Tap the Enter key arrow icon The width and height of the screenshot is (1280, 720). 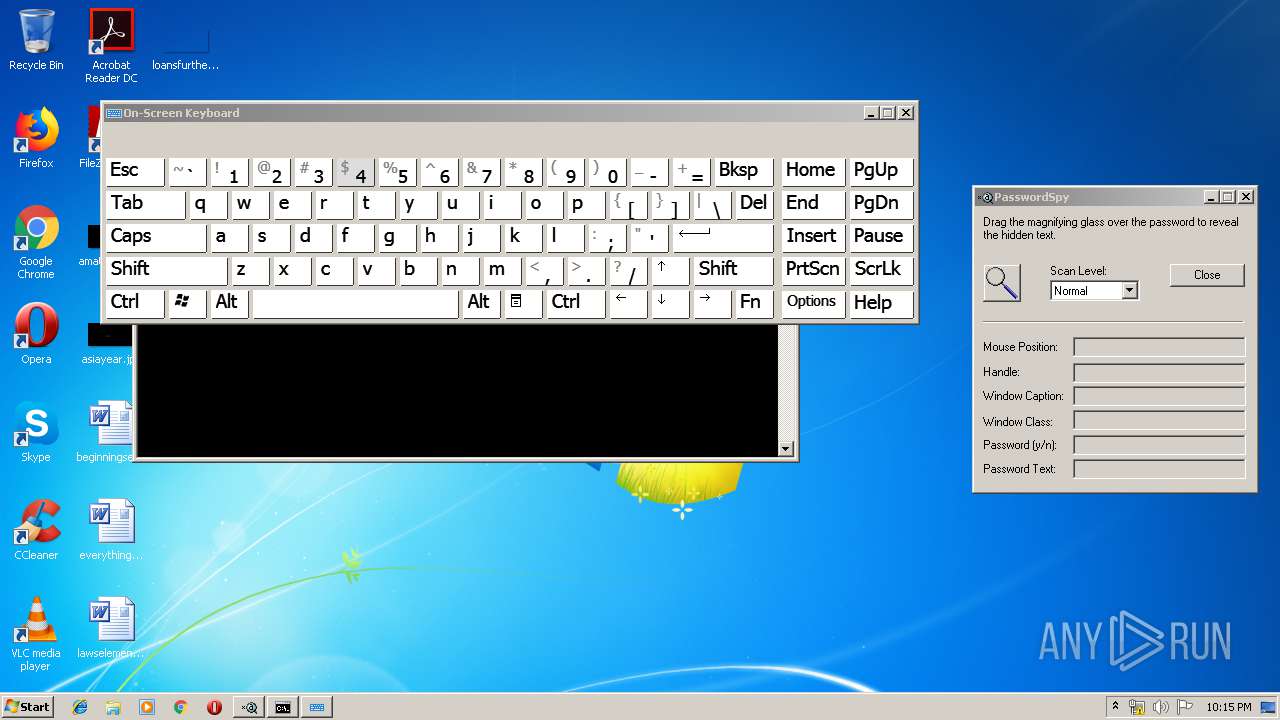click(723, 237)
